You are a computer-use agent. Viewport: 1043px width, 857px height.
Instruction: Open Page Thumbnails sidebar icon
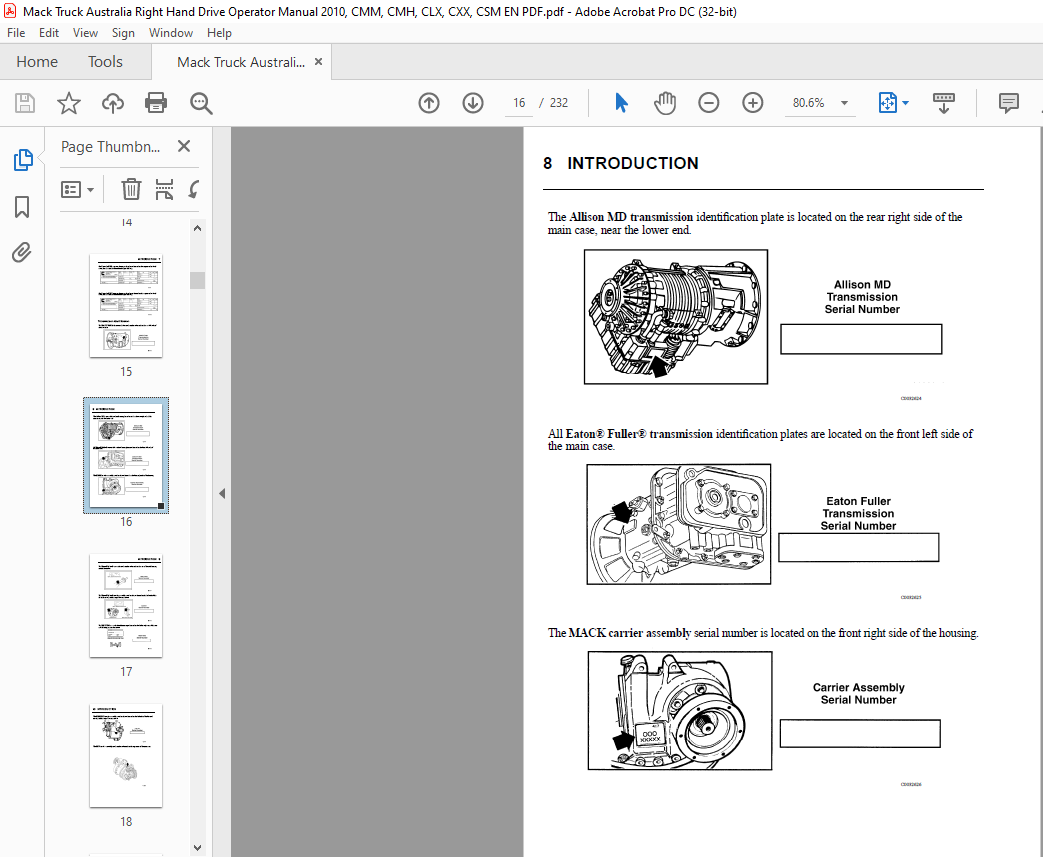[x=23, y=160]
